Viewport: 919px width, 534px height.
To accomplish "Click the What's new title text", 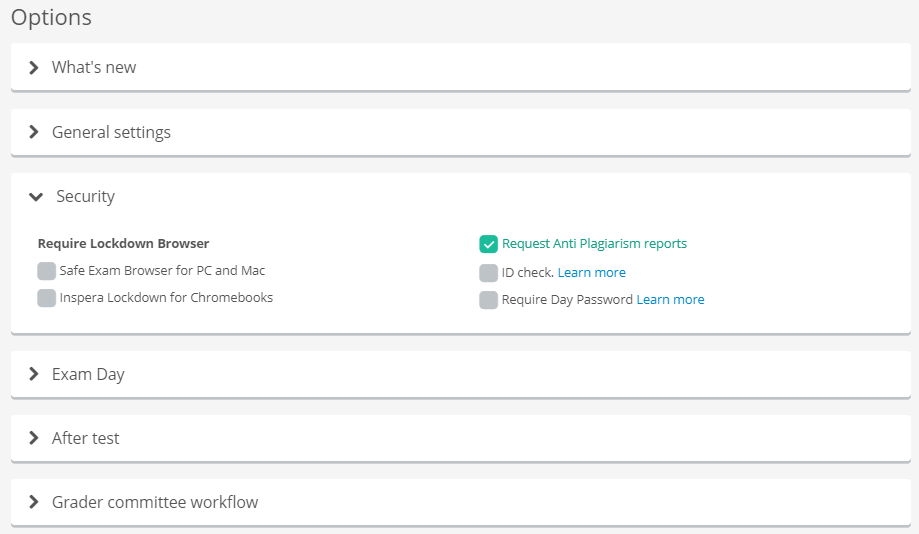I will (x=94, y=67).
